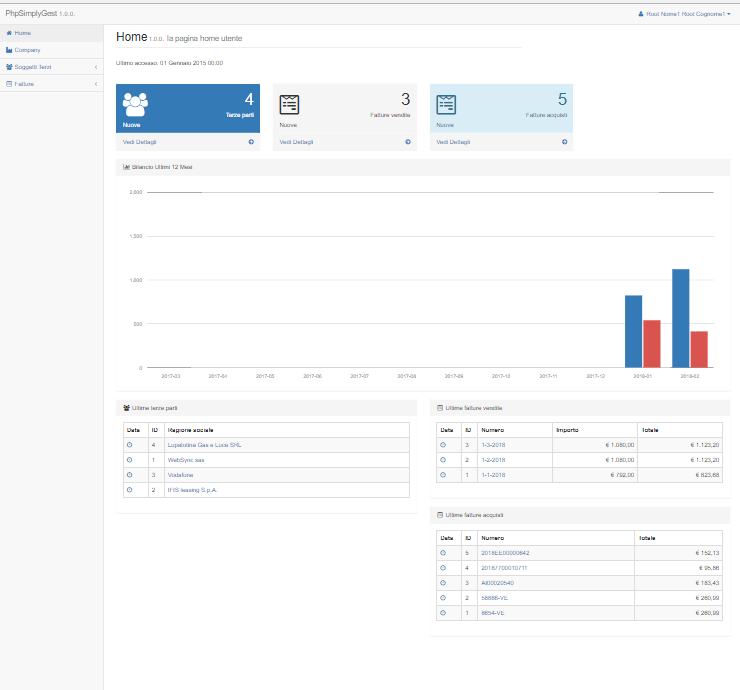Click the PhpSimplyGest brand title

point(31,13)
